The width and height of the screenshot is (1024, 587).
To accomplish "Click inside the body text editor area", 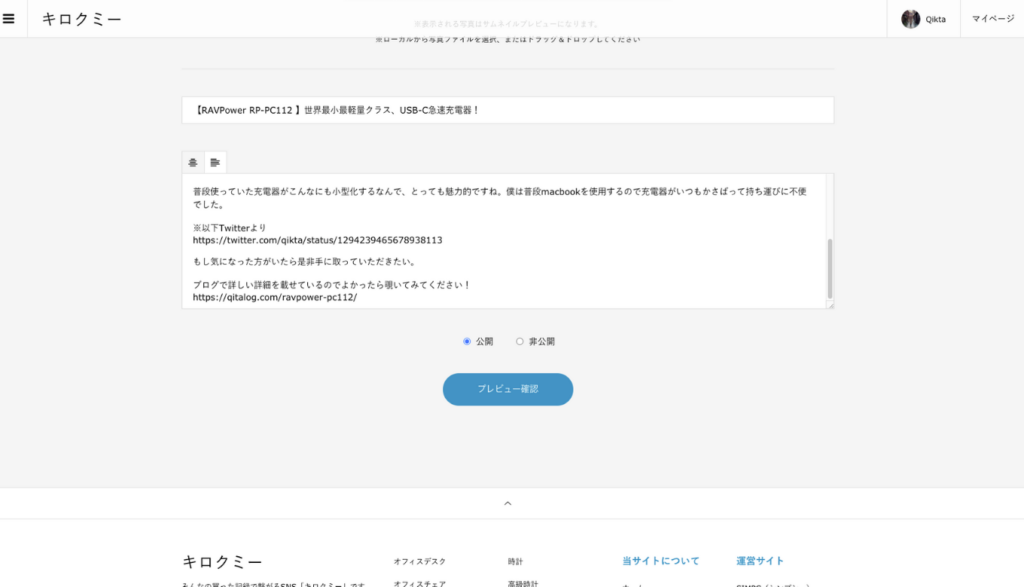I will [504, 241].
